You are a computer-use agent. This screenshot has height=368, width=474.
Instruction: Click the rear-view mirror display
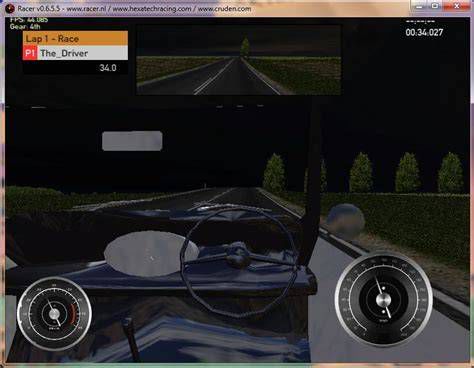(239, 60)
